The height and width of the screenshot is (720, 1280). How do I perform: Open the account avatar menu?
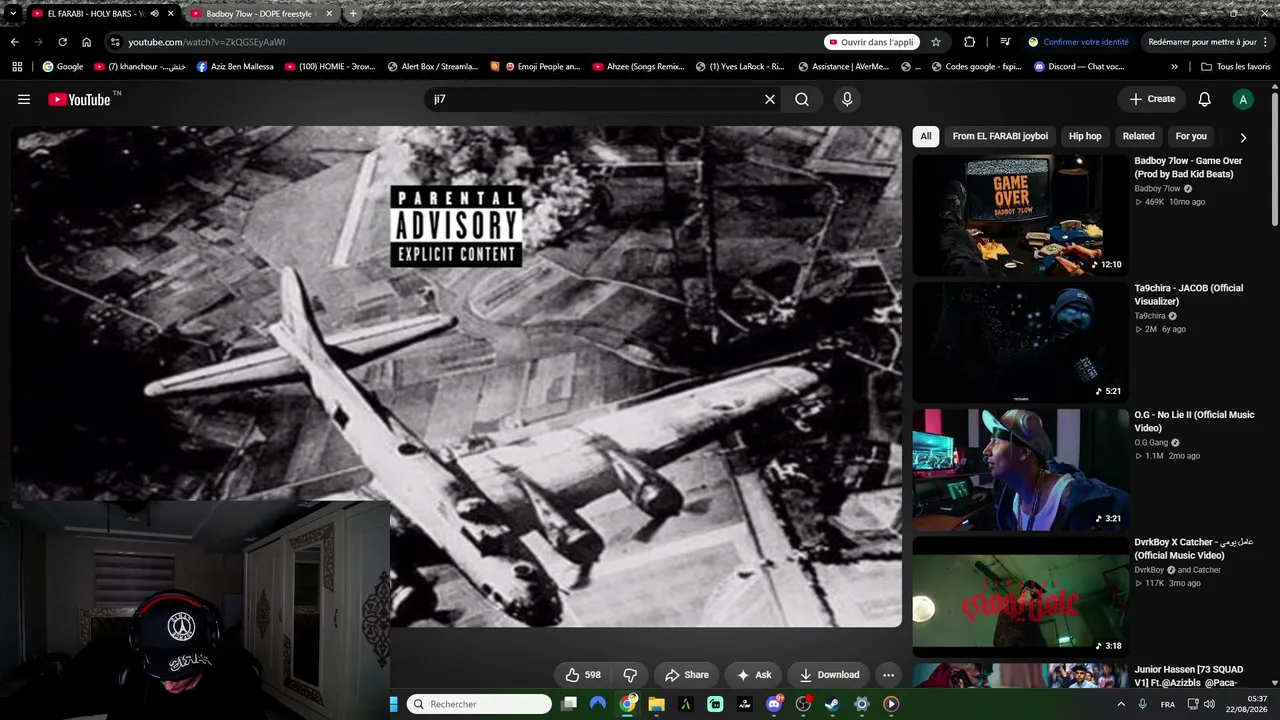(1243, 99)
